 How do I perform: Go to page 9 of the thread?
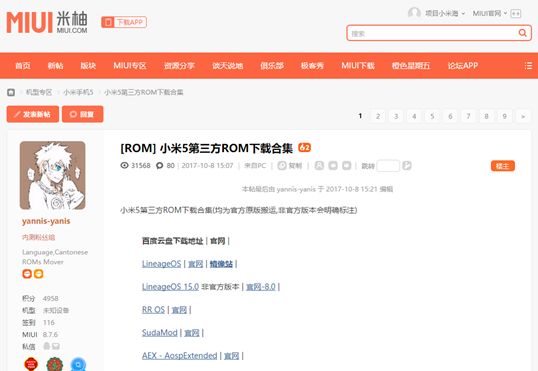(504, 116)
